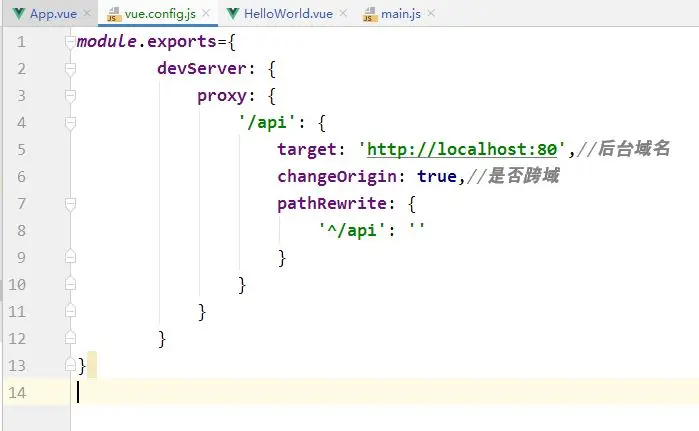Screen dimensions: 699x431
Task: Click the Vue icon on HelloWorld.vue tab
Action: point(233,14)
